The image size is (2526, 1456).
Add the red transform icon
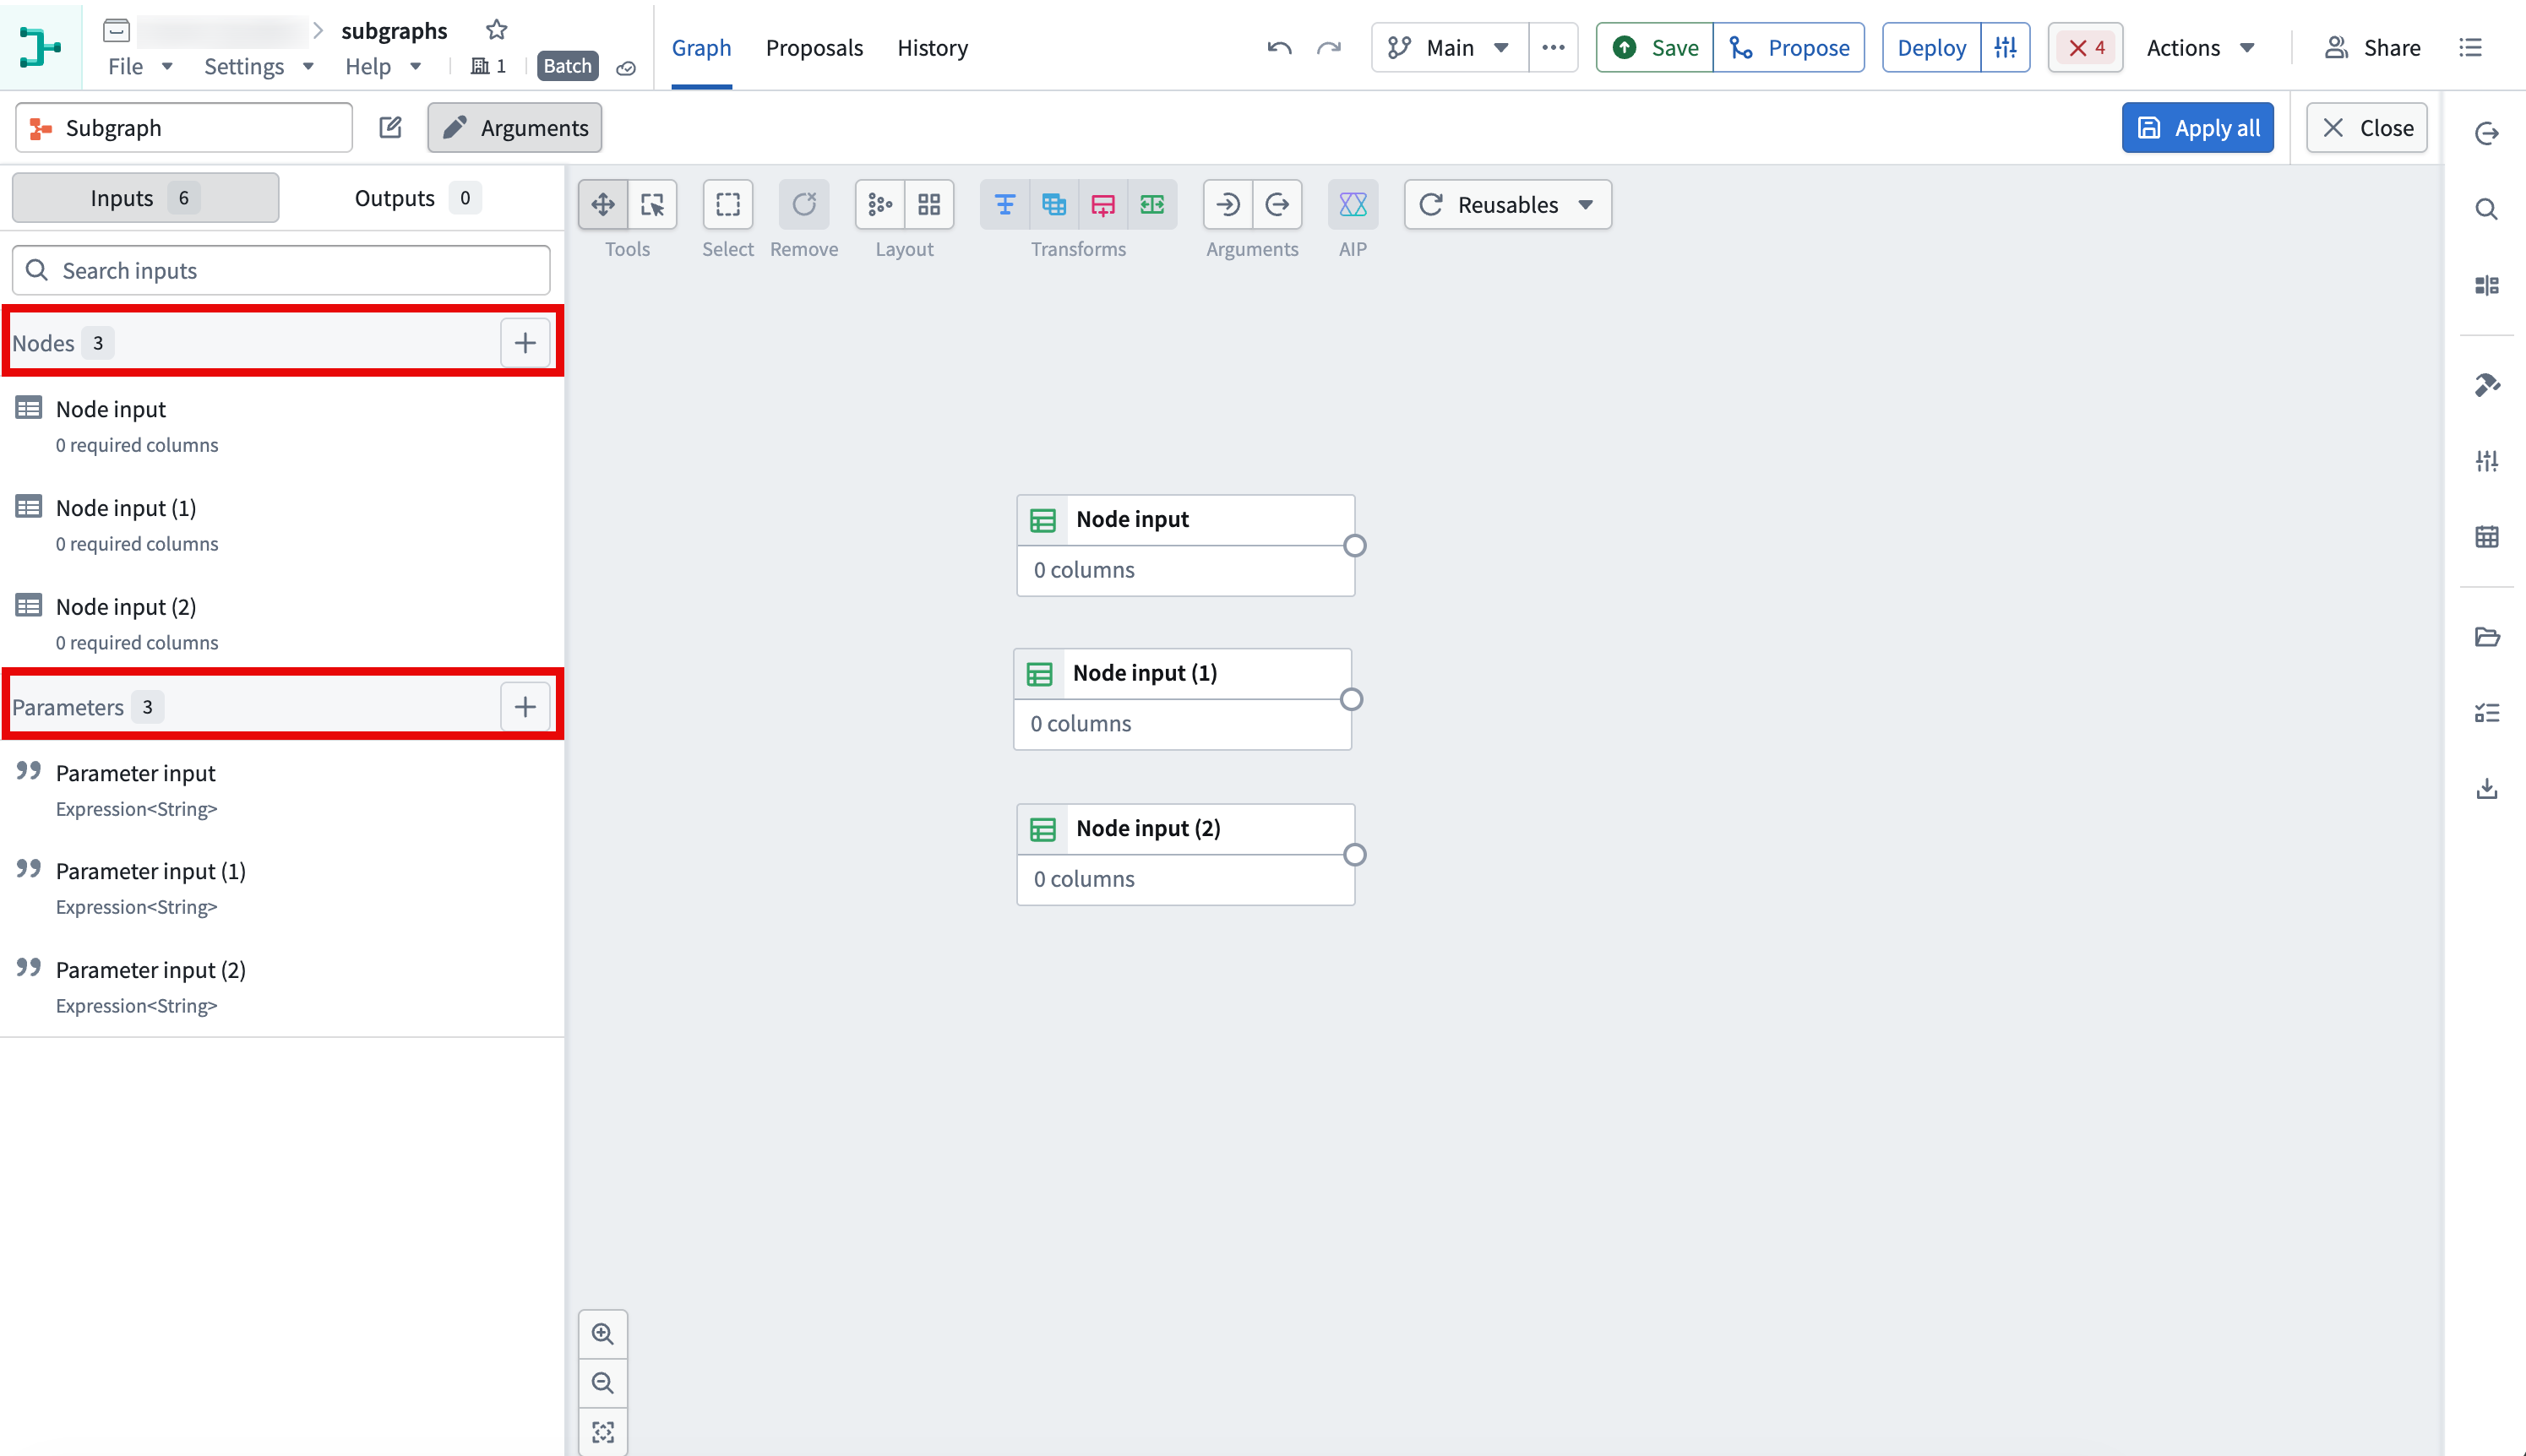[x=1103, y=205]
